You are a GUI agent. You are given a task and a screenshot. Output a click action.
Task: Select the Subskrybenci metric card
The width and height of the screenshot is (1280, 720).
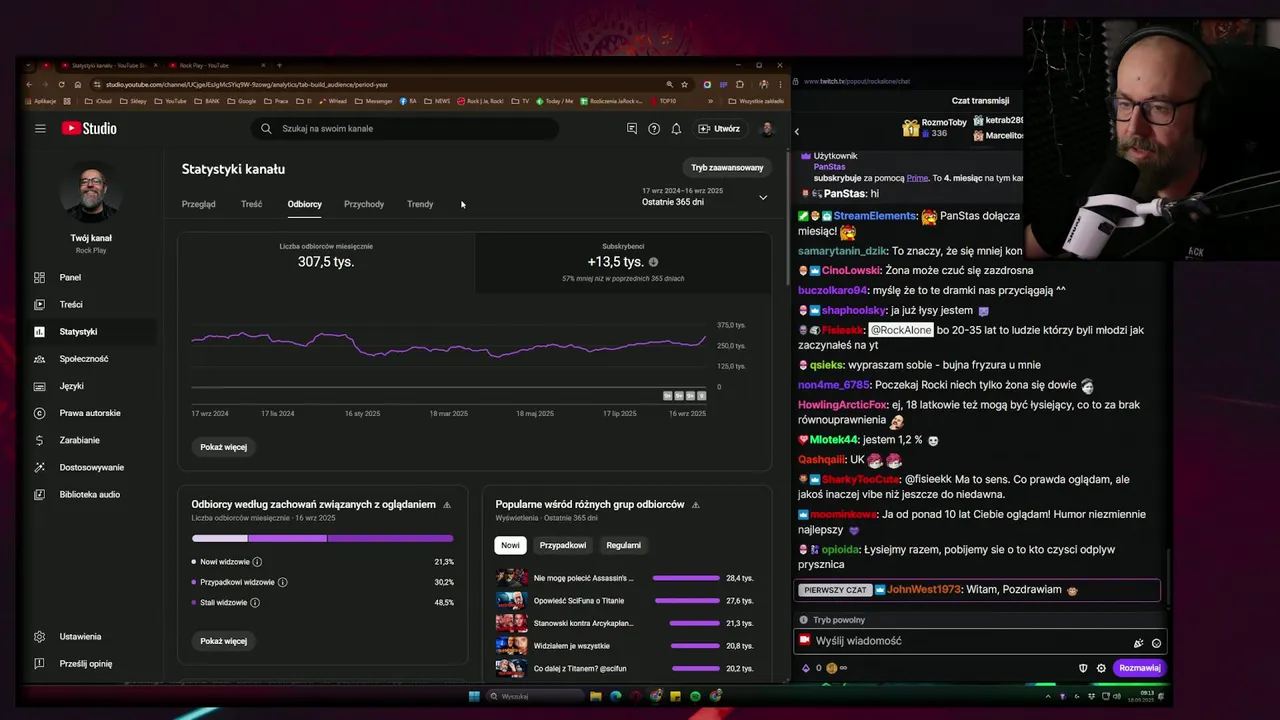tap(623, 262)
